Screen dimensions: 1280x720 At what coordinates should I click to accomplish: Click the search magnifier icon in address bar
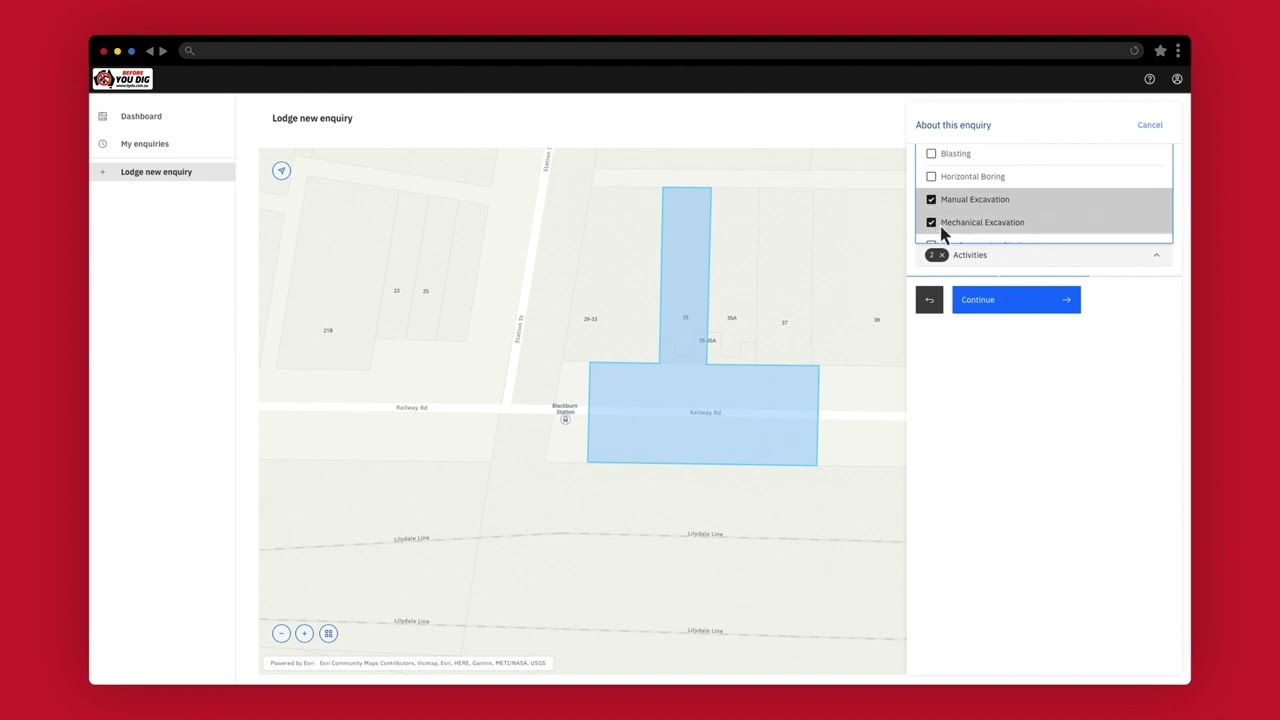[189, 51]
